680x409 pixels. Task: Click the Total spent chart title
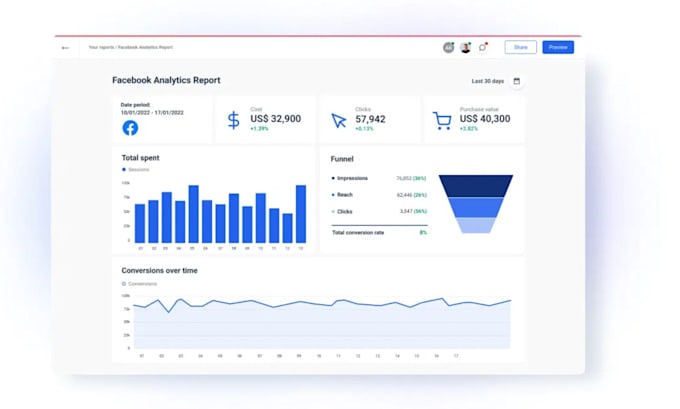tap(141, 158)
